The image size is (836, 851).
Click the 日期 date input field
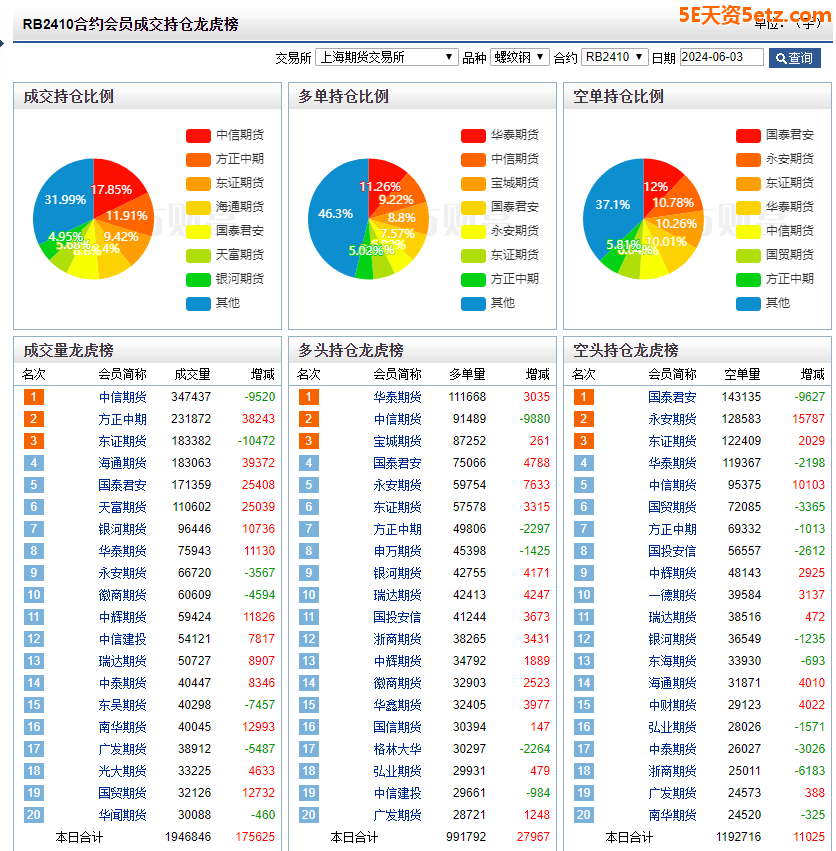click(721, 57)
